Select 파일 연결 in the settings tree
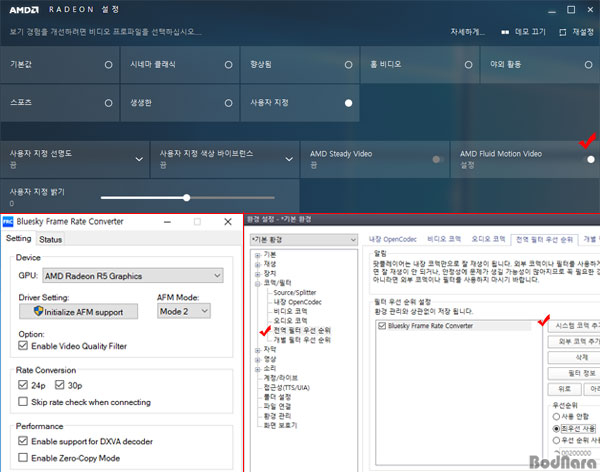This screenshot has width=600, height=472. tap(277, 407)
